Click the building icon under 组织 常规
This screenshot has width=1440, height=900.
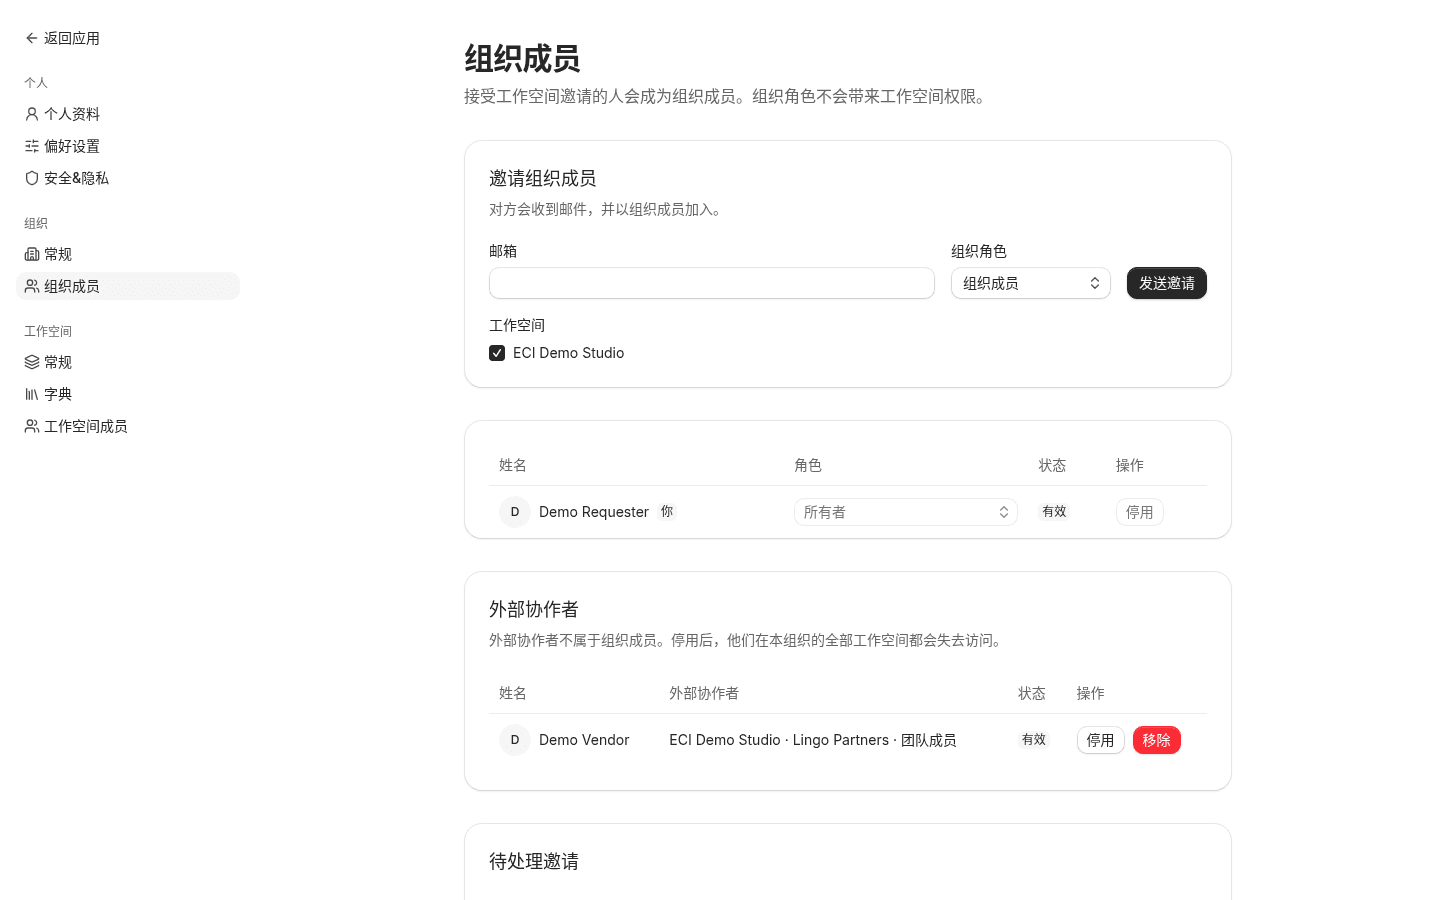[x=32, y=254]
